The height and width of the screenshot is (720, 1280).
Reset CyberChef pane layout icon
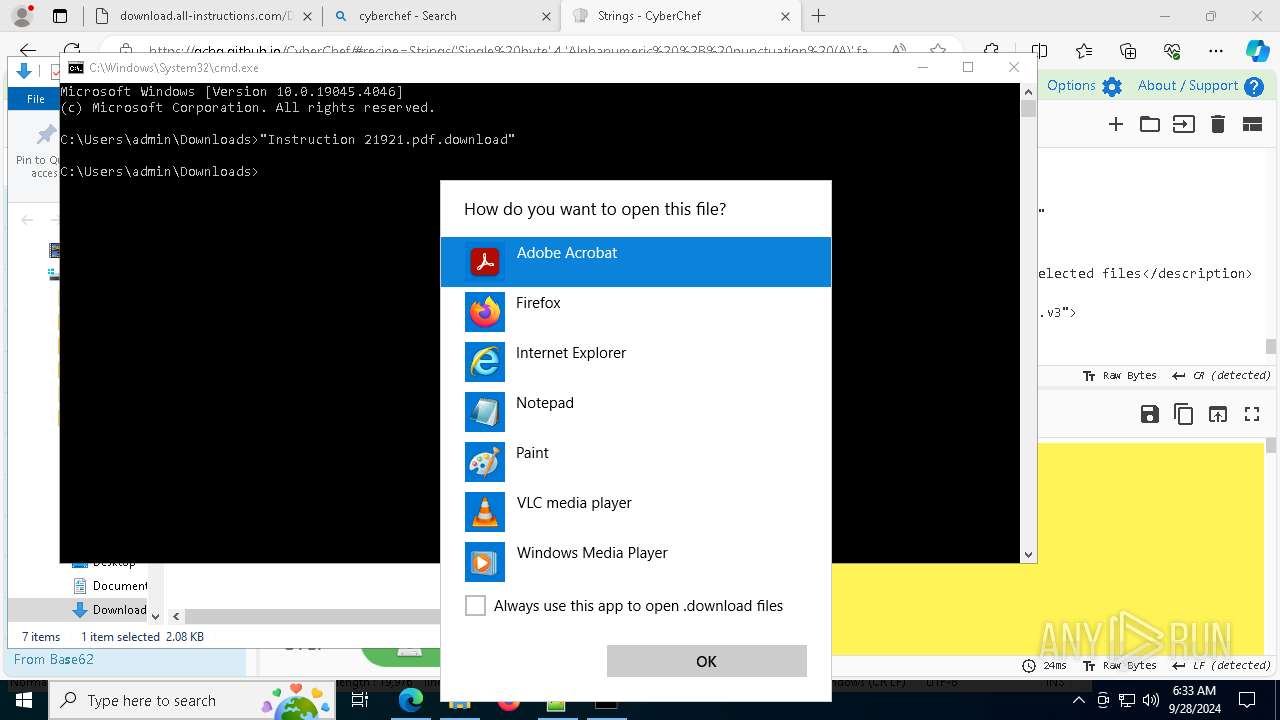point(1252,124)
